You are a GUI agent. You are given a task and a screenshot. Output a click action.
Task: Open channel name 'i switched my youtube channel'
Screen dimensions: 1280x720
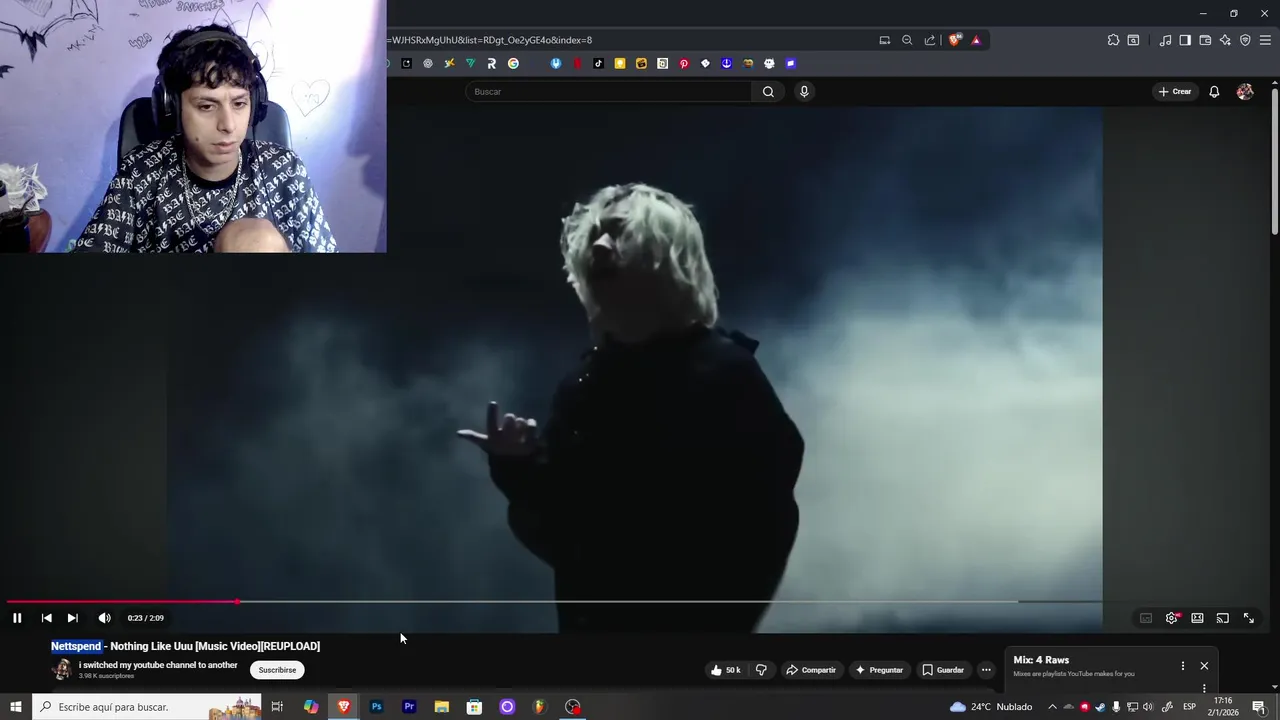tap(158, 665)
